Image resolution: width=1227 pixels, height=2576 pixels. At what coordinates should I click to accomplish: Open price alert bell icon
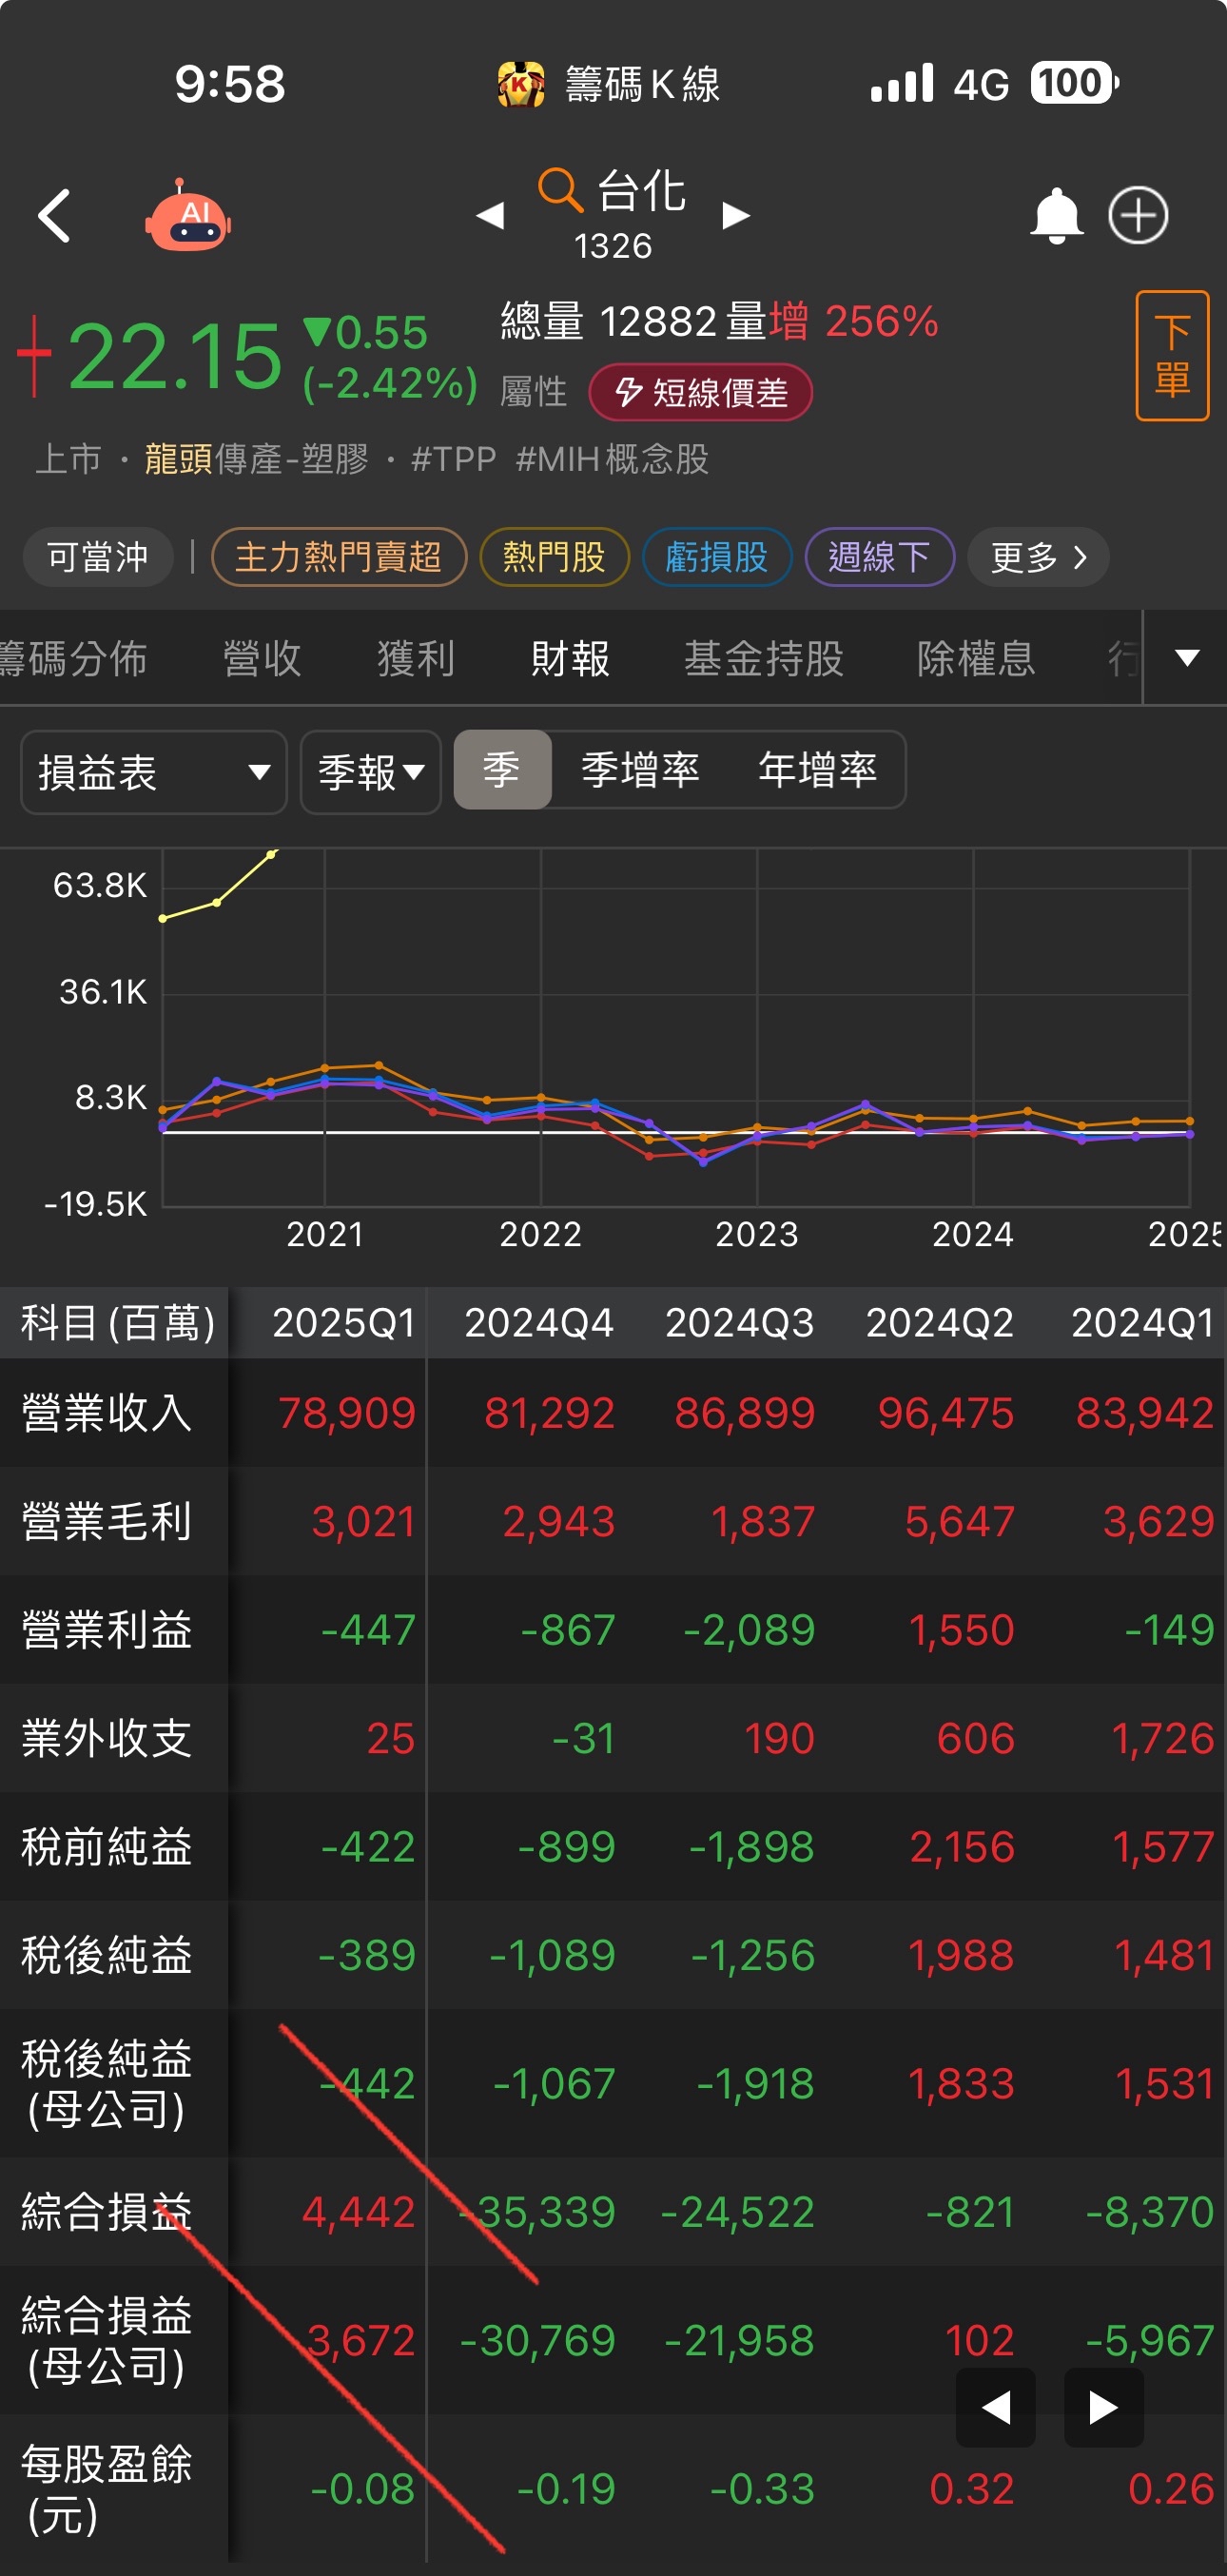click(x=1056, y=215)
